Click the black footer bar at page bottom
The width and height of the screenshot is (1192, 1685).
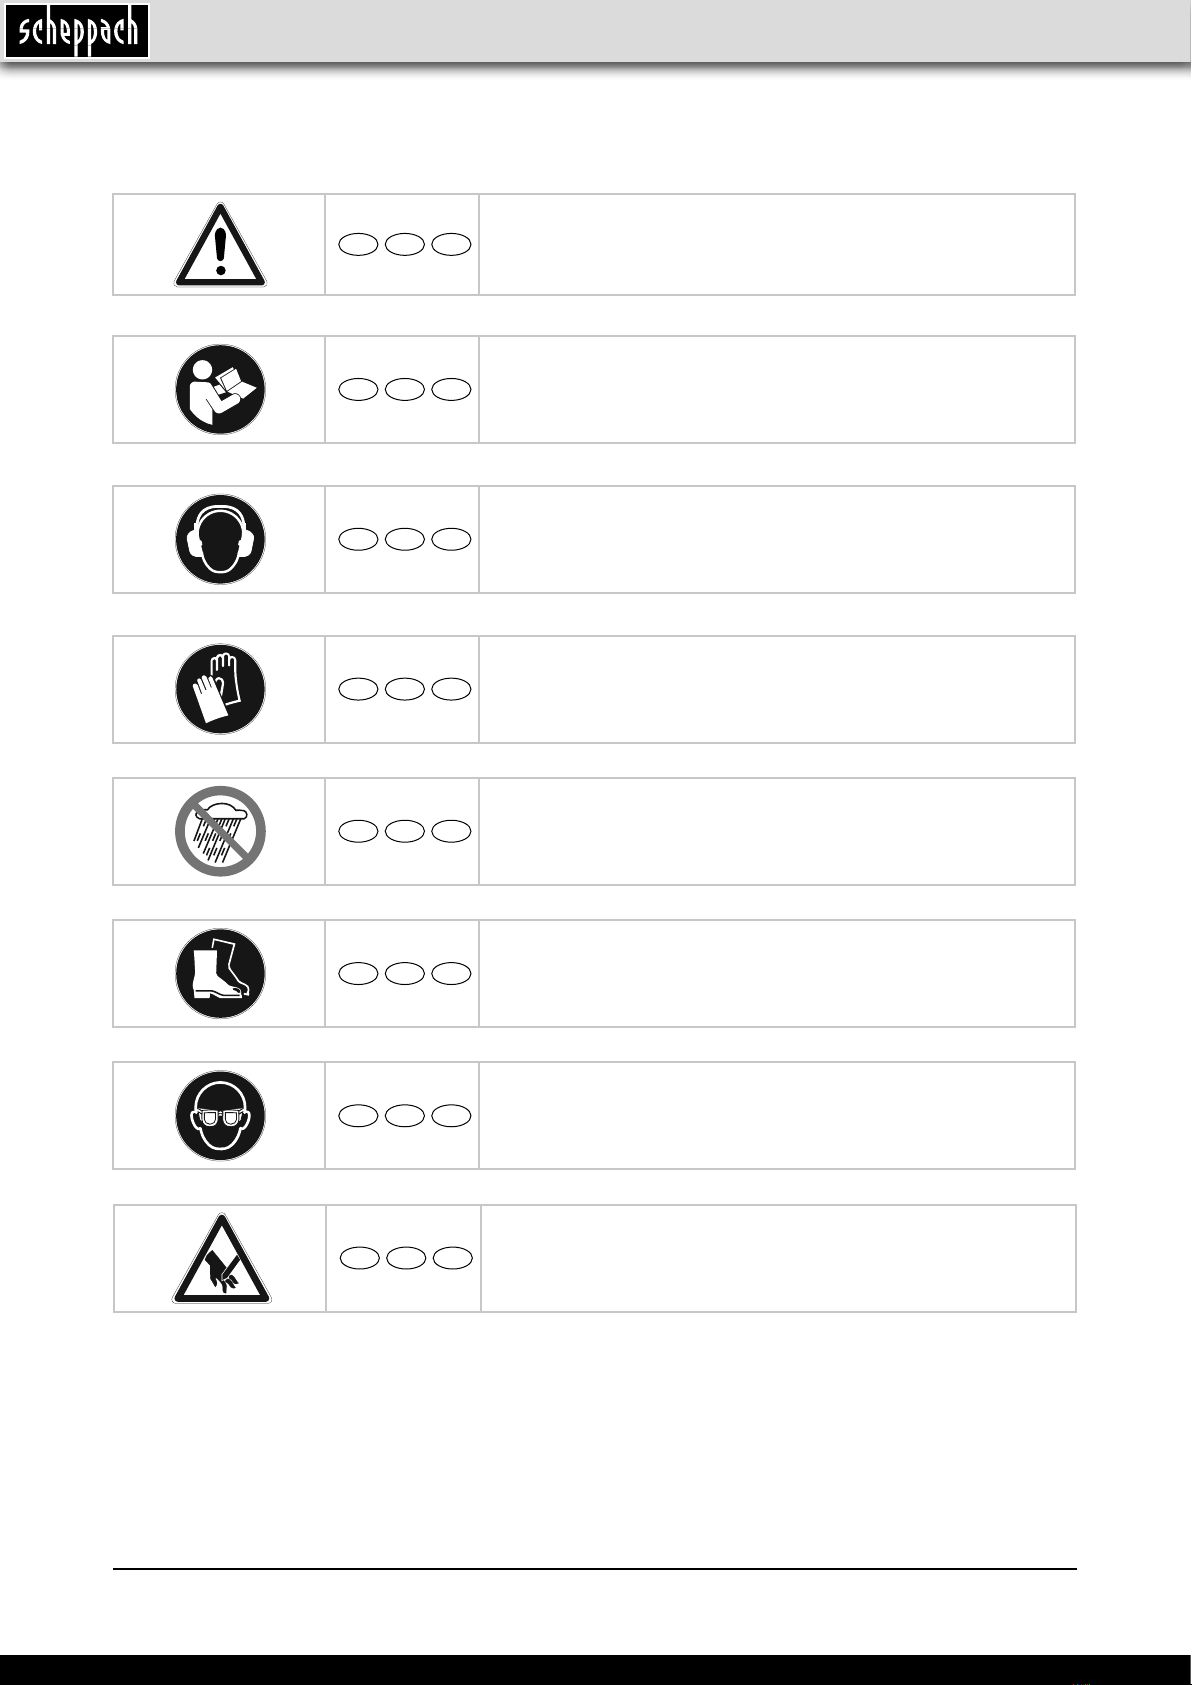[596, 1669]
